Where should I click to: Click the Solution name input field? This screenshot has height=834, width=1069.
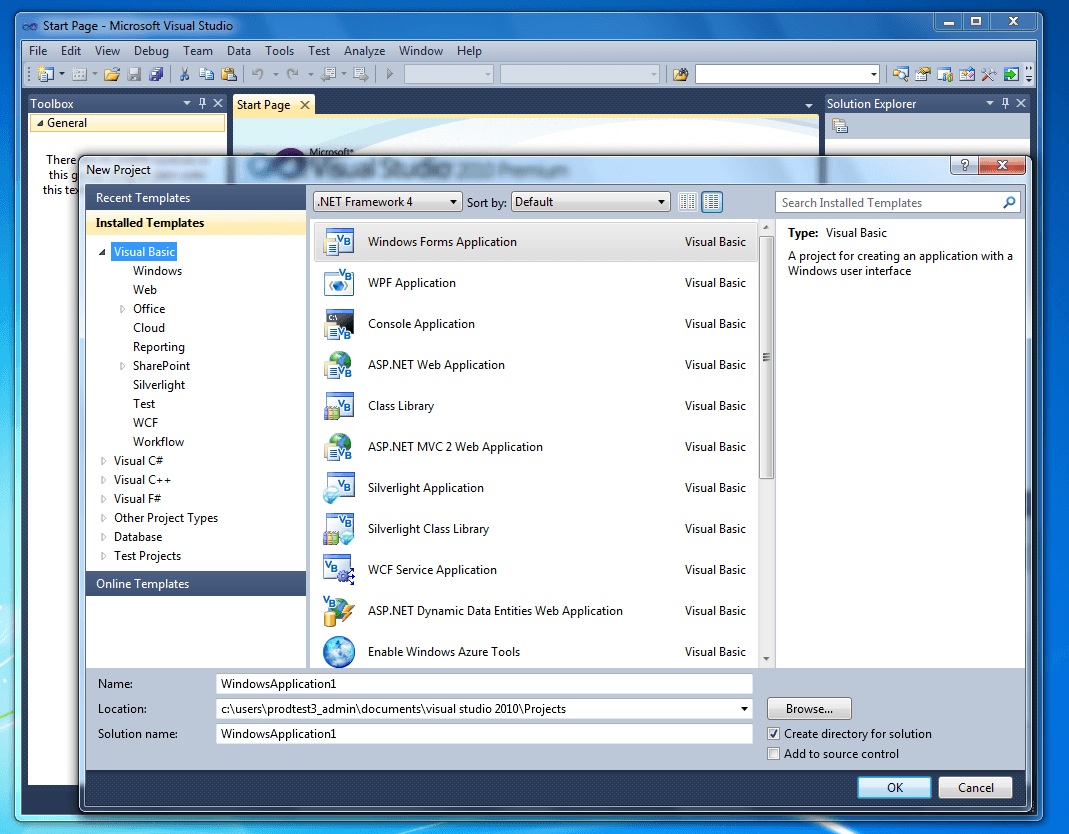(484, 734)
